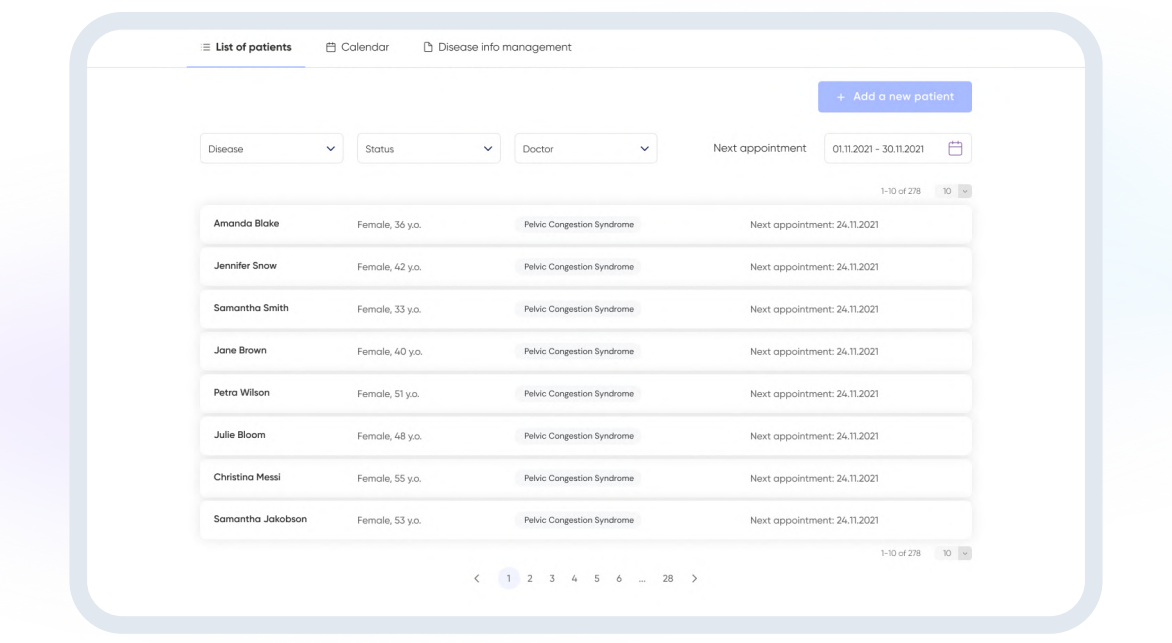
Task: Expand the Status filter dropdown
Action: [x=428, y=149]
